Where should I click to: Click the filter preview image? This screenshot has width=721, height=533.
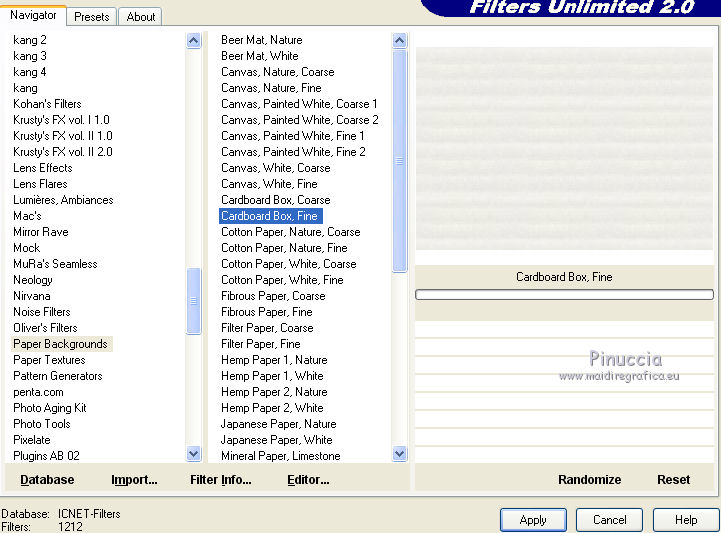564,148
